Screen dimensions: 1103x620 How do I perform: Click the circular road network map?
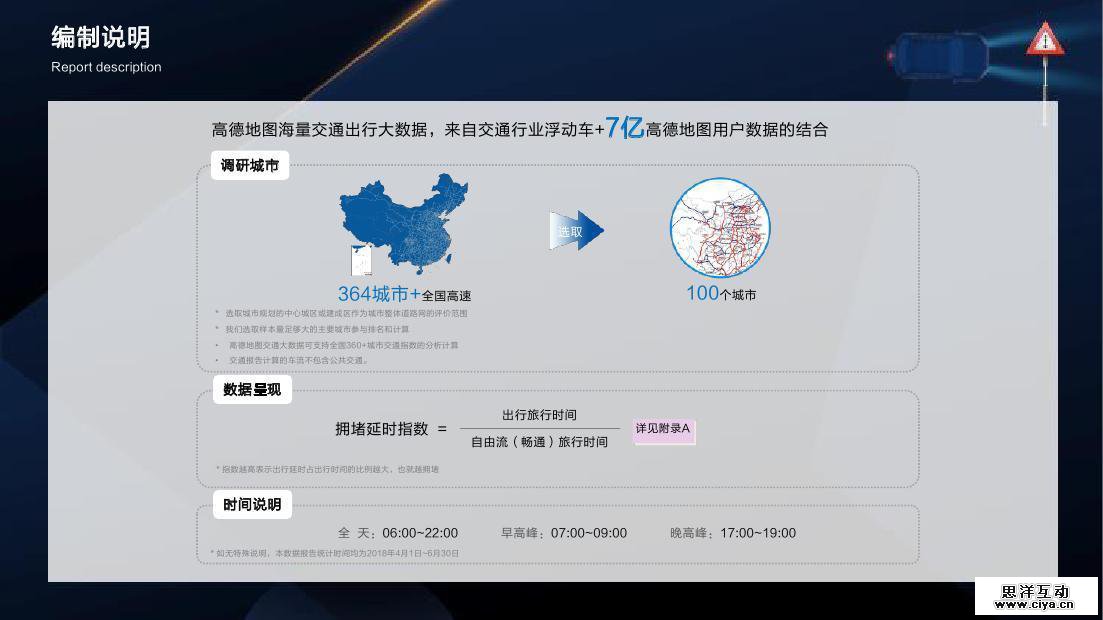(720, 228)
